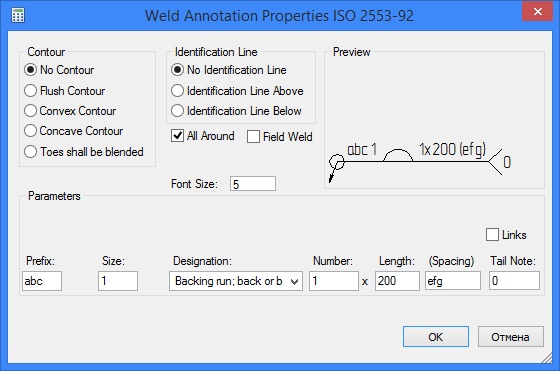Select Identification Line Above
This screenshot has width=560, height=371.
tap(177, 91)
